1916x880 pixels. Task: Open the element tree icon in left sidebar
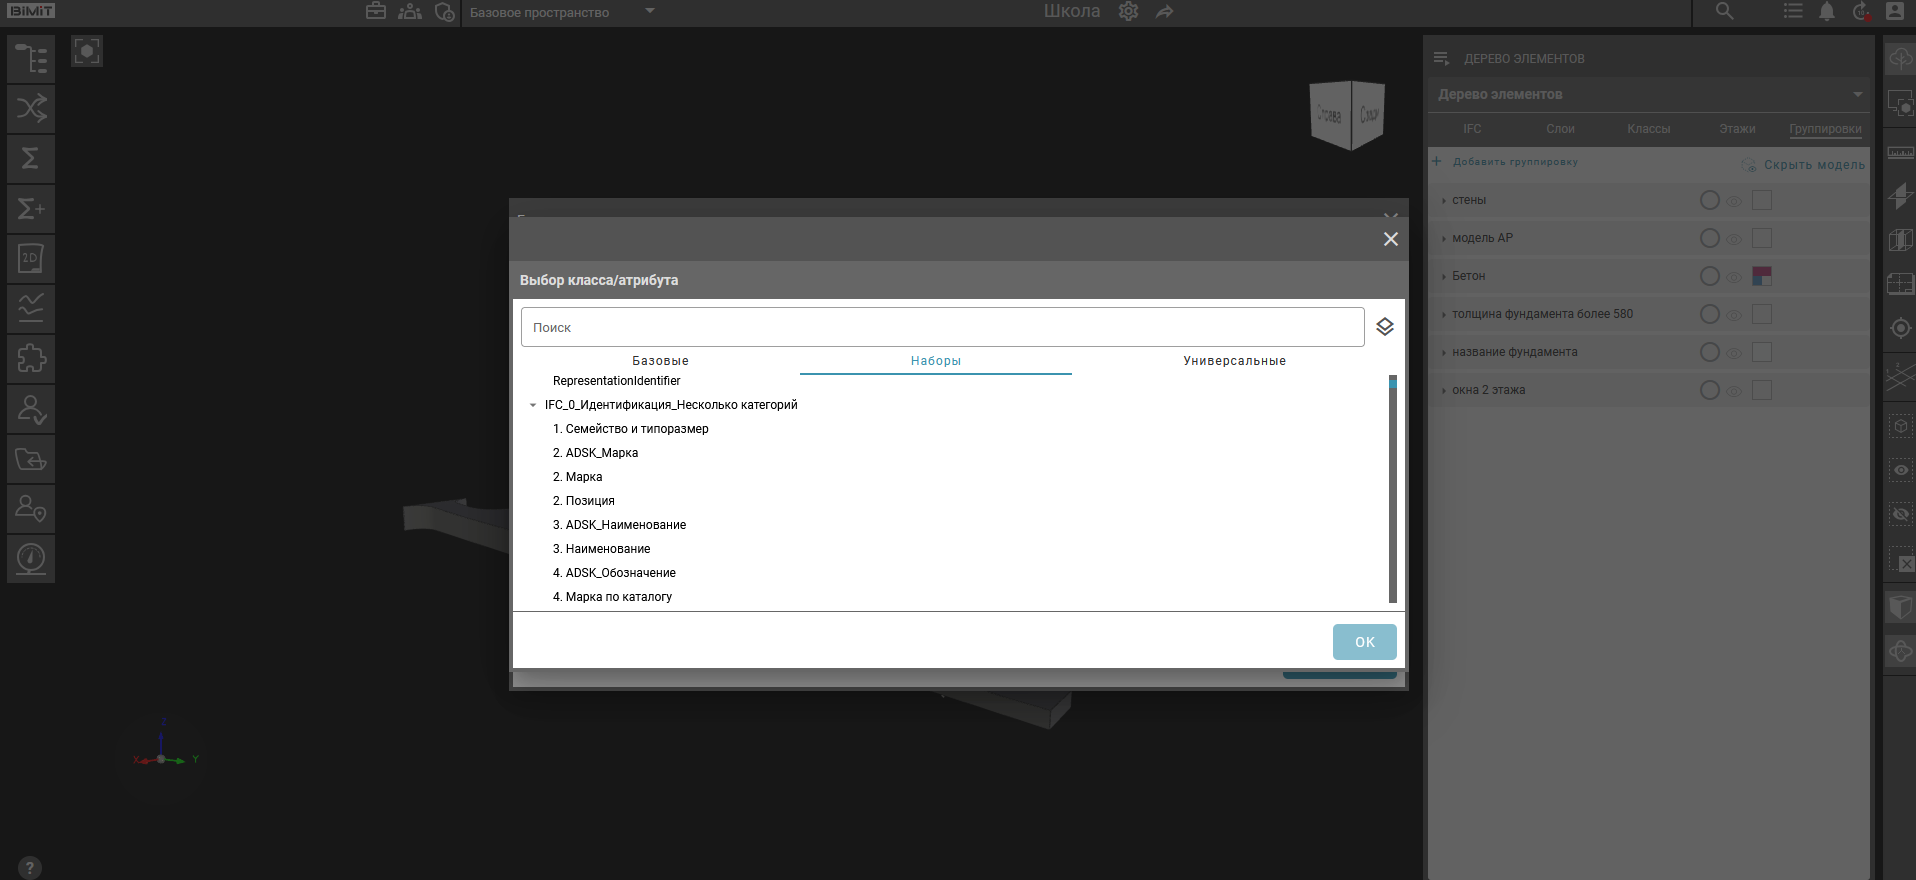(31, 59)
